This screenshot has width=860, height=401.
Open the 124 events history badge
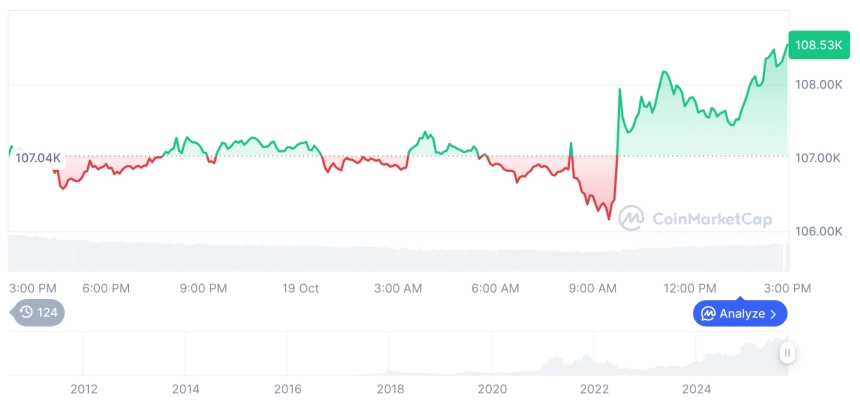[x=38, y=312]
